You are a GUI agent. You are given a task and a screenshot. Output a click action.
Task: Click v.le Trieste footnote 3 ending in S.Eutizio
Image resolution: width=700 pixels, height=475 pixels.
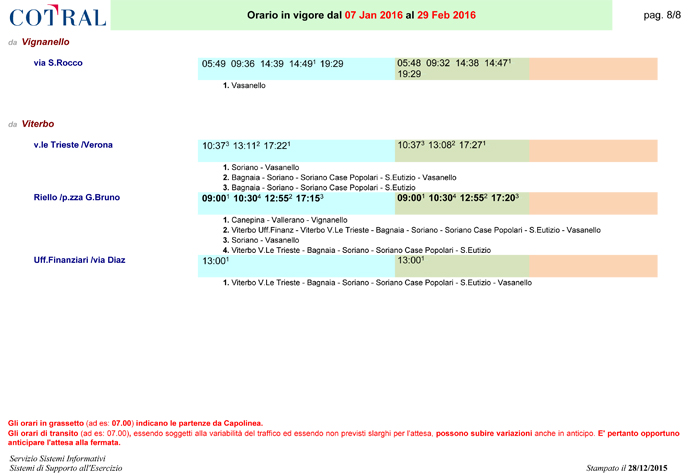click(x=319, y=188)
